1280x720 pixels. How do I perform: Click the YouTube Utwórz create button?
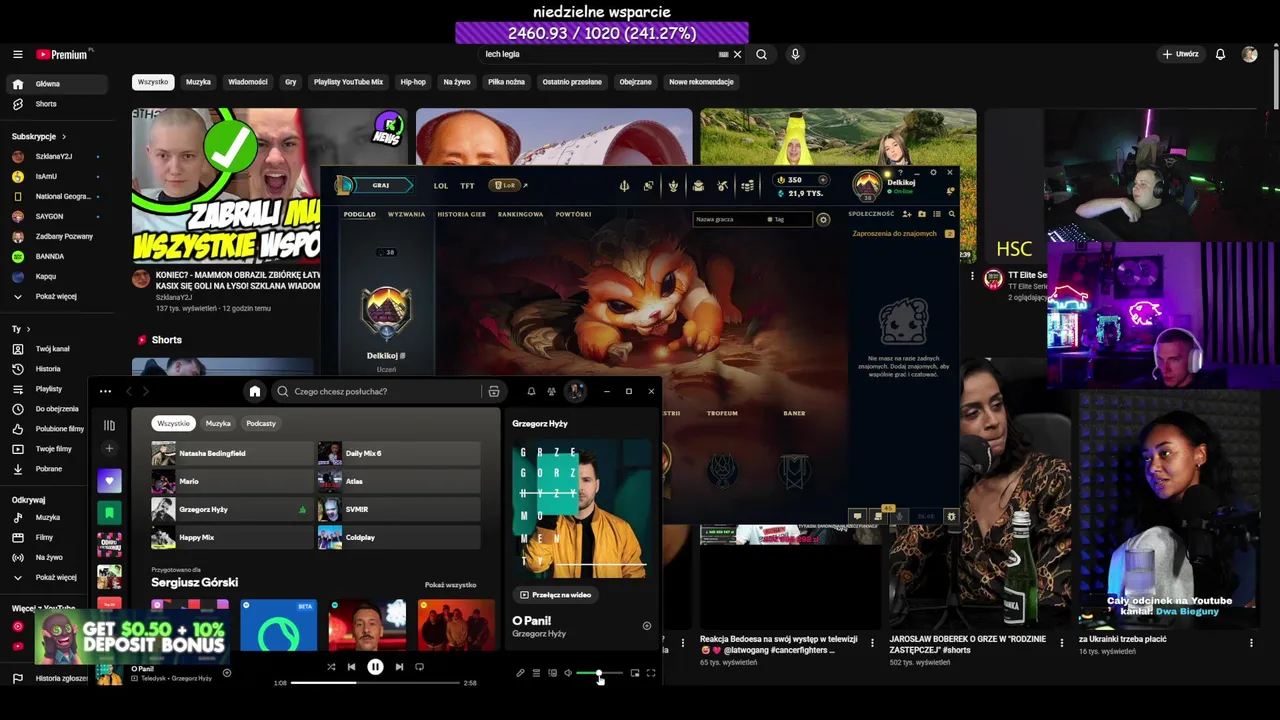(x=1180, y=54)
